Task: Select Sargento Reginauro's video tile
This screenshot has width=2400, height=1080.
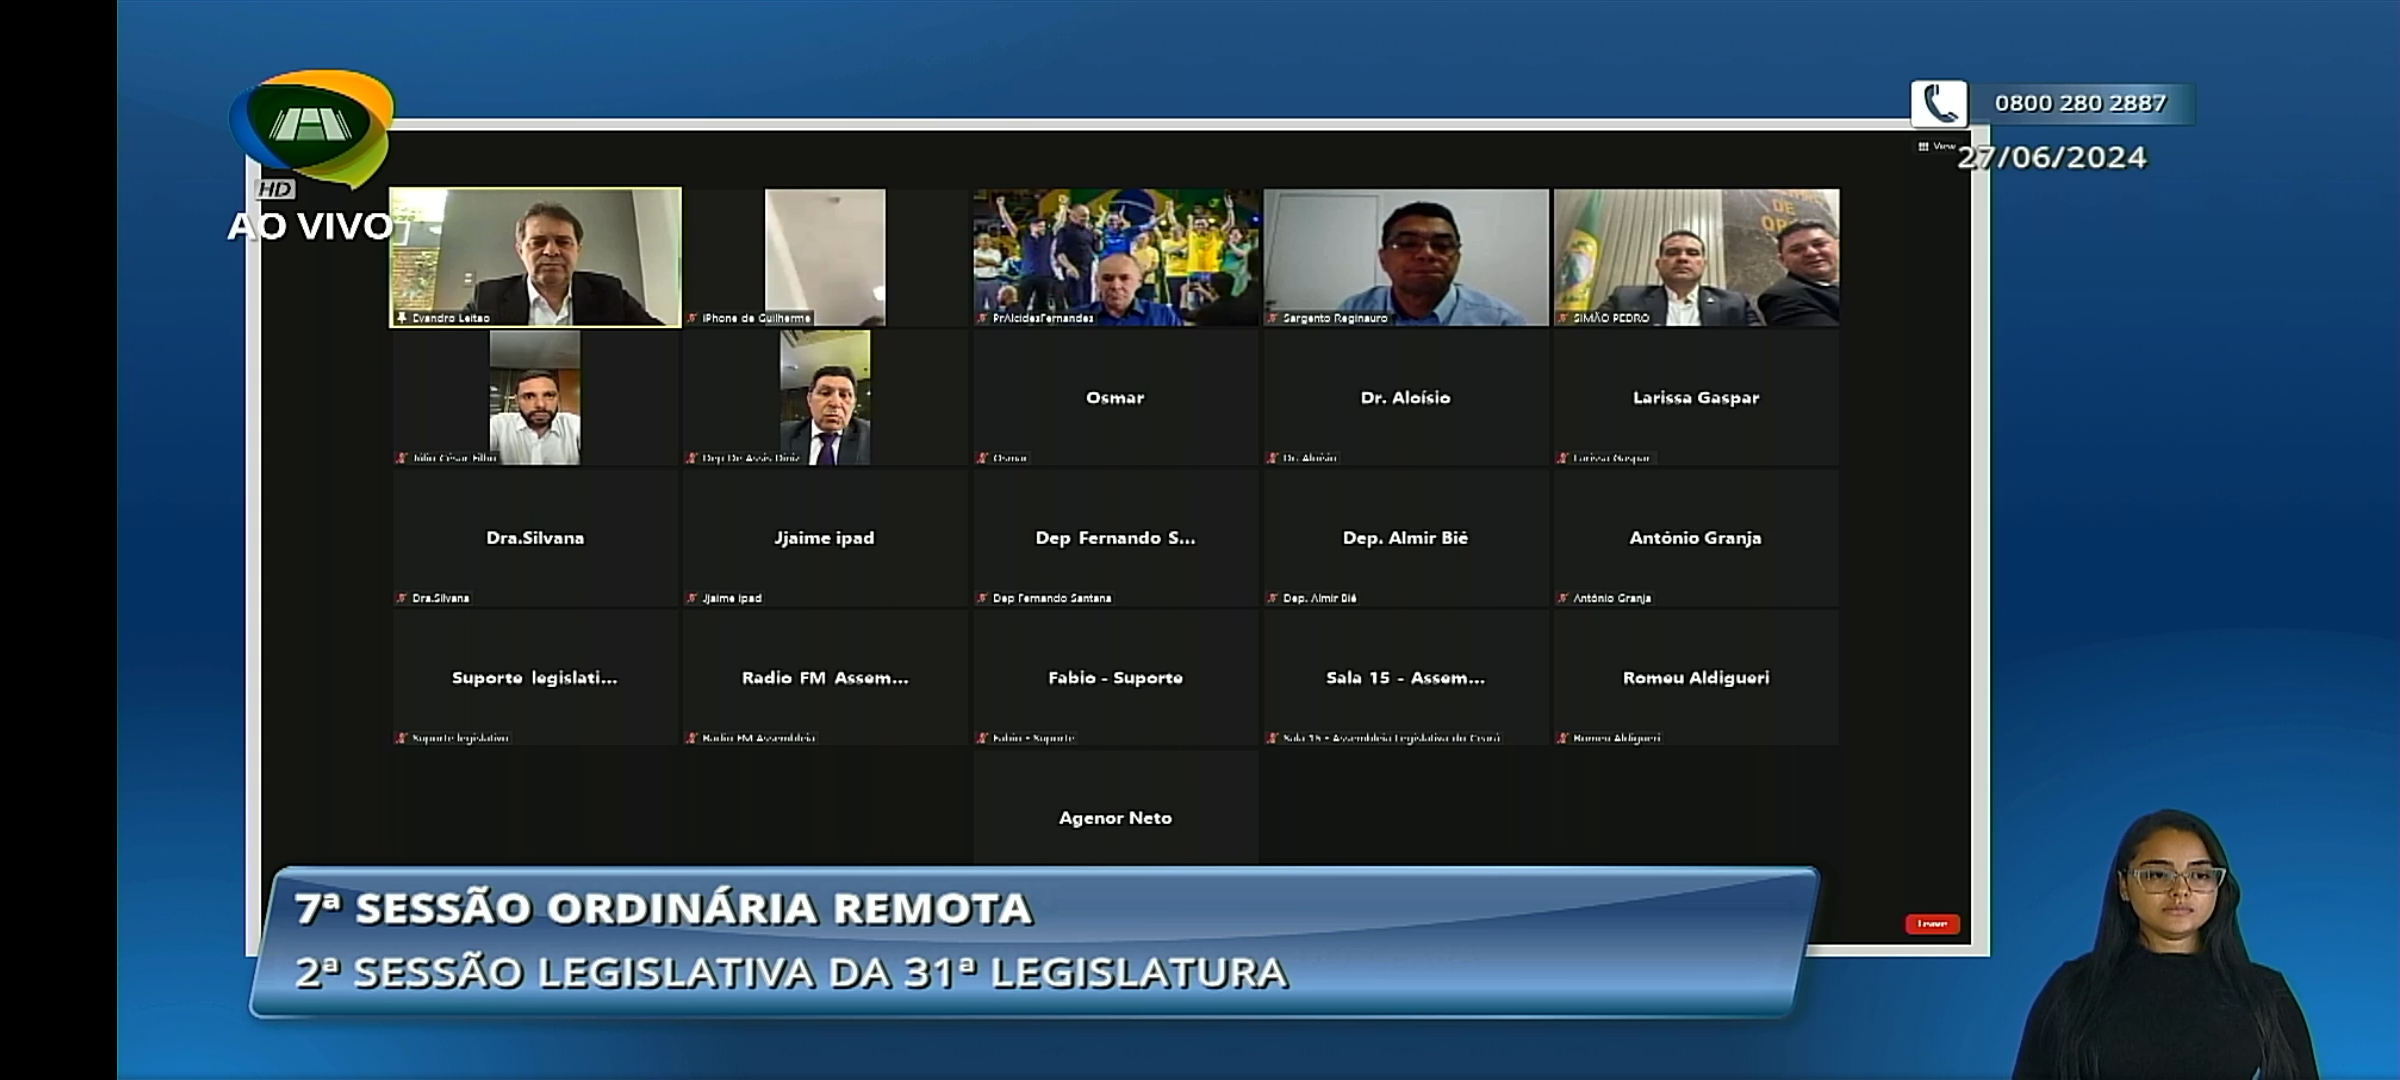Action: [1405, 257]
